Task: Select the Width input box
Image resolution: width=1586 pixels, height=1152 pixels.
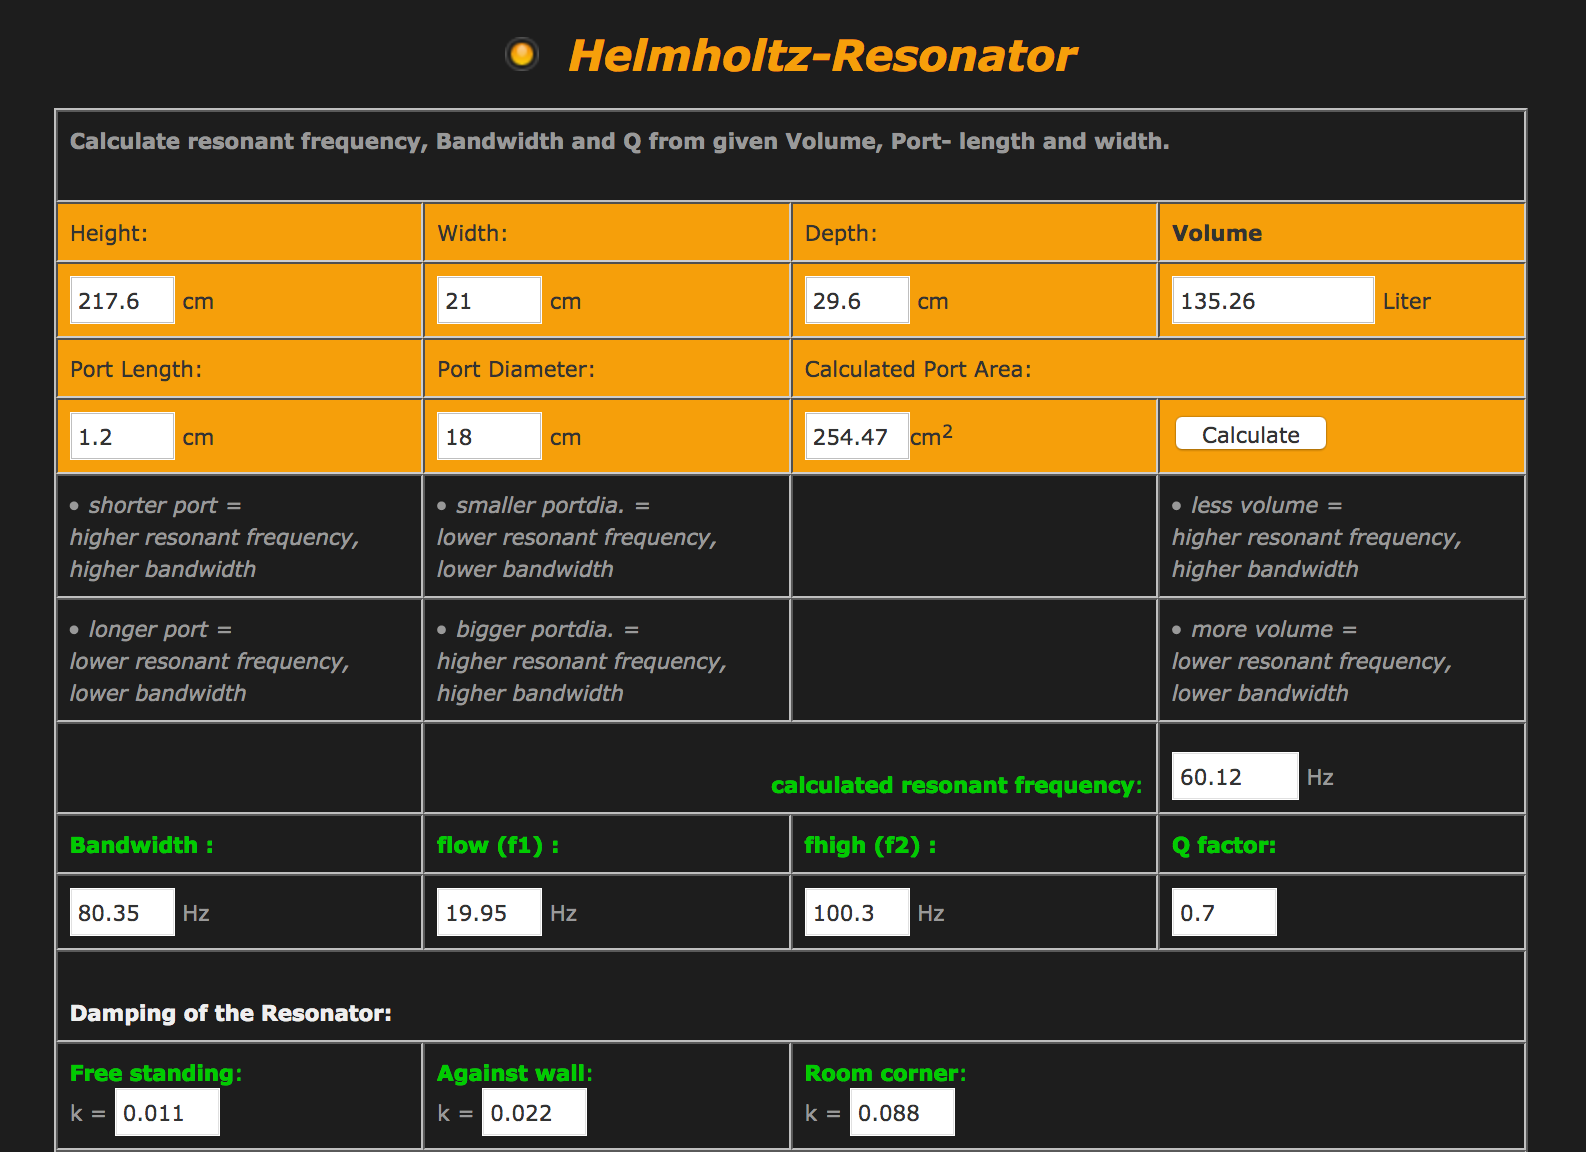Action: (489, 300)
